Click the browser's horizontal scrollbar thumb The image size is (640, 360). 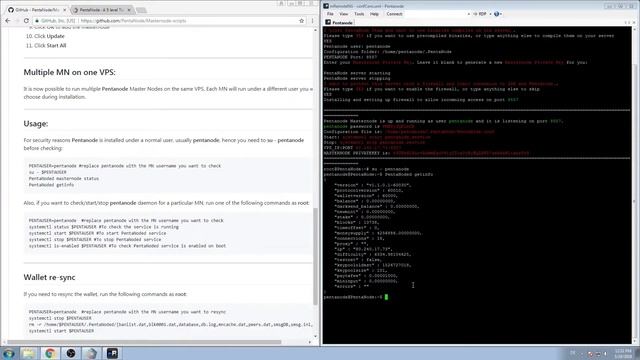(x=144, y=342)
